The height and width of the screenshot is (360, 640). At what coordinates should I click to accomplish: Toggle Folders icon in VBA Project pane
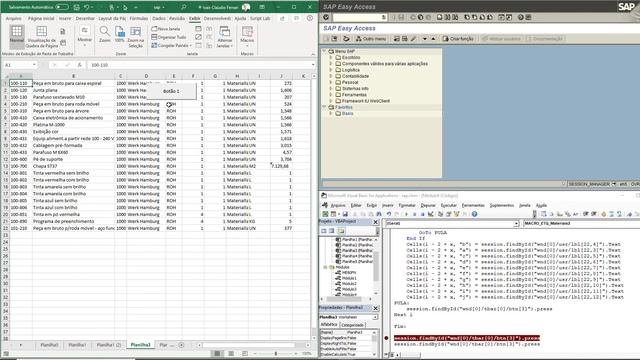pyautogui.click(x=340, y=231)
